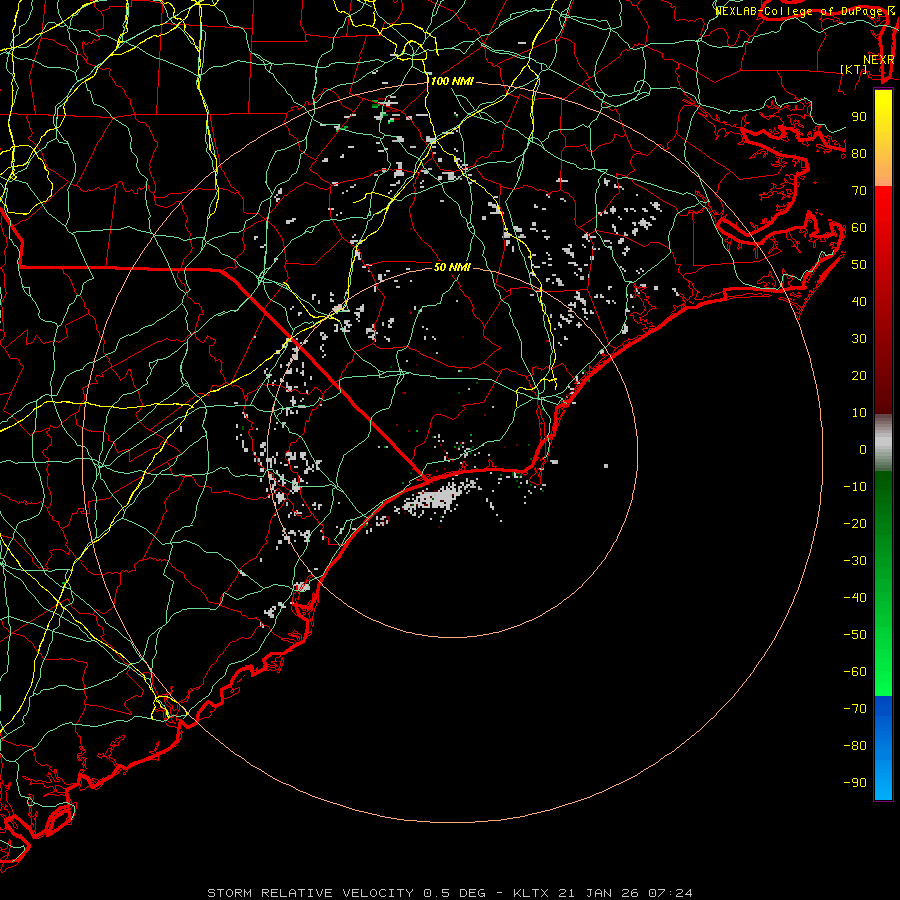Select the -40 label on velocity scale

click(855, 598)
